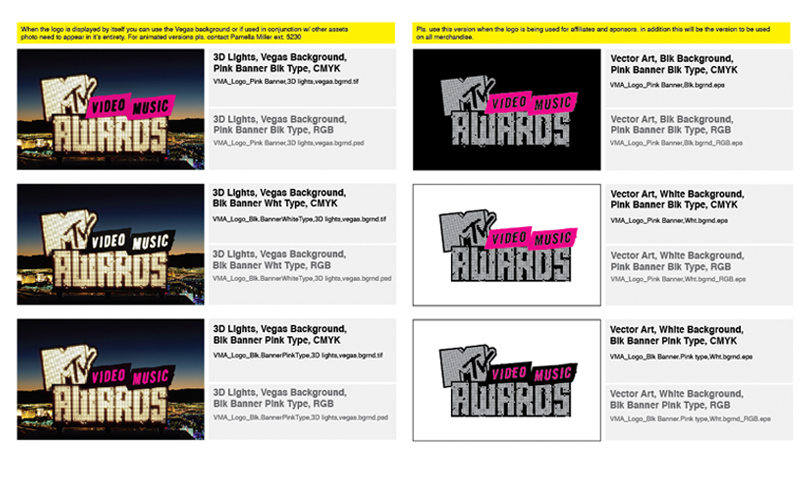Click the '3D Lights, Vegas Background, Pink Banner Blk Type, RGB' heading
This screenshot has width=808, height=485.
tap(280, 125)
